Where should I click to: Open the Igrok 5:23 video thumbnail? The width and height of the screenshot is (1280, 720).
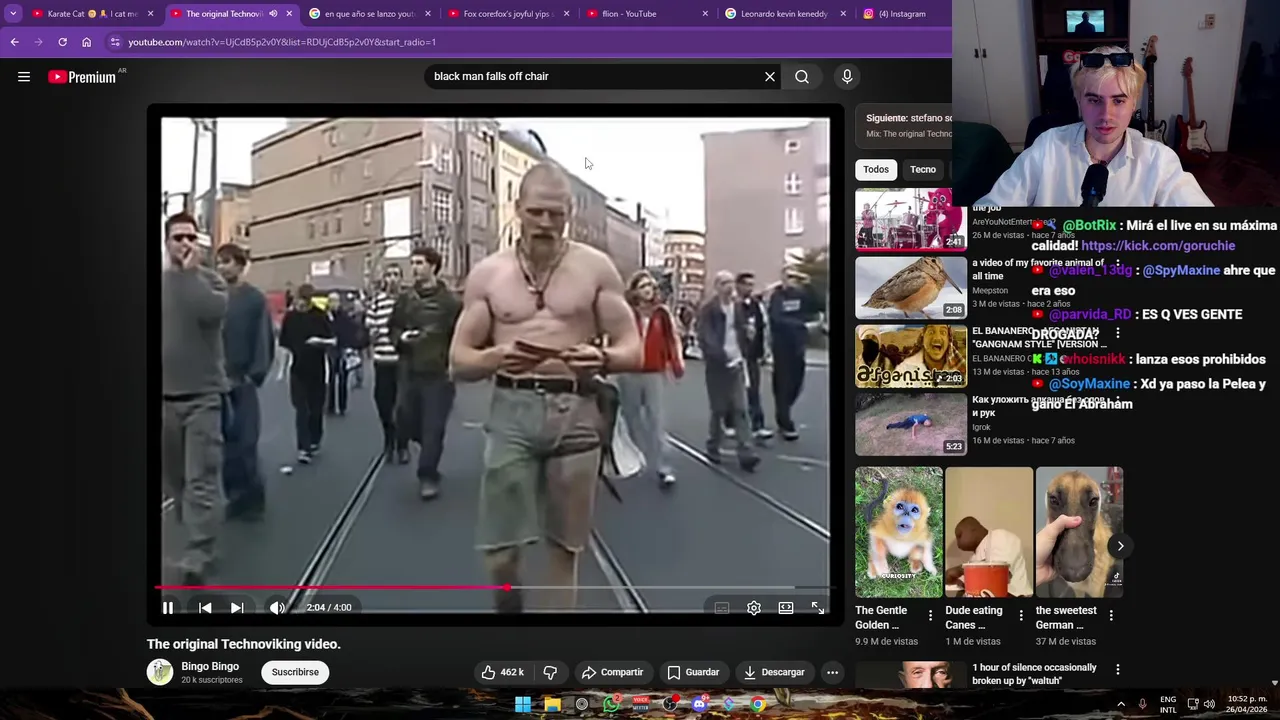[911, 424]
